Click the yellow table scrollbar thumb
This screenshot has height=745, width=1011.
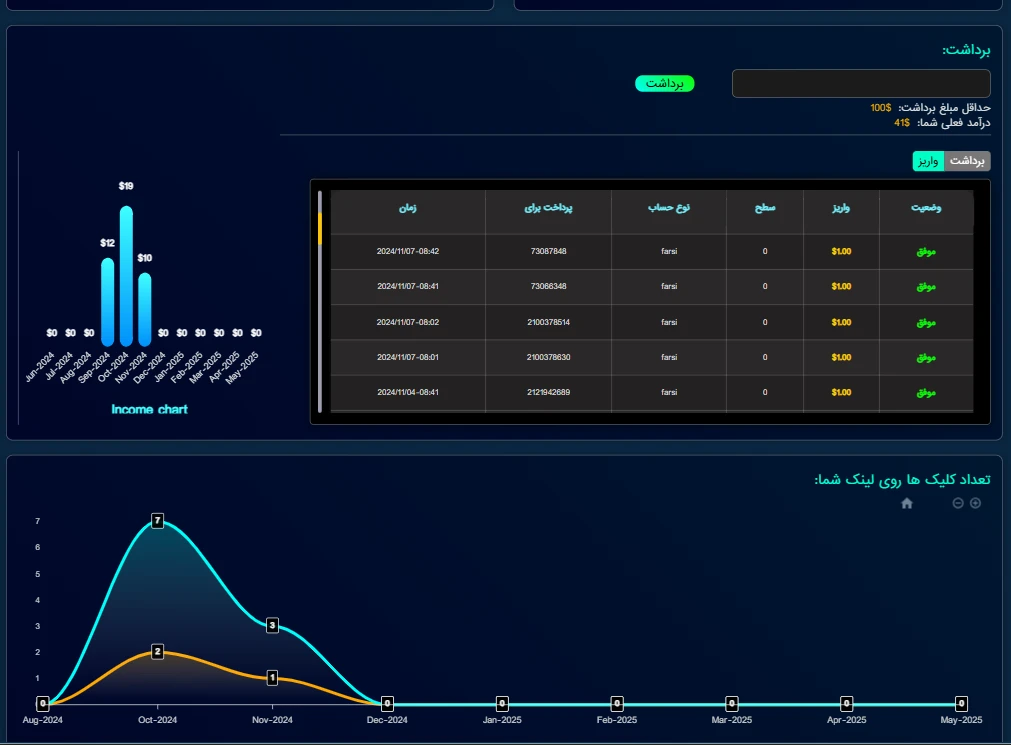320,228
